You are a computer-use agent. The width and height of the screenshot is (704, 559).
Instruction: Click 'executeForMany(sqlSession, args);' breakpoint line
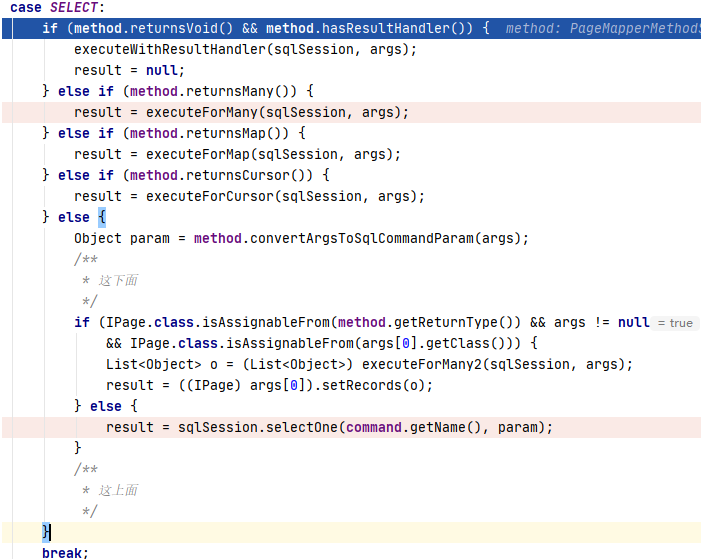pyautogui.click(x=277, y=112)
